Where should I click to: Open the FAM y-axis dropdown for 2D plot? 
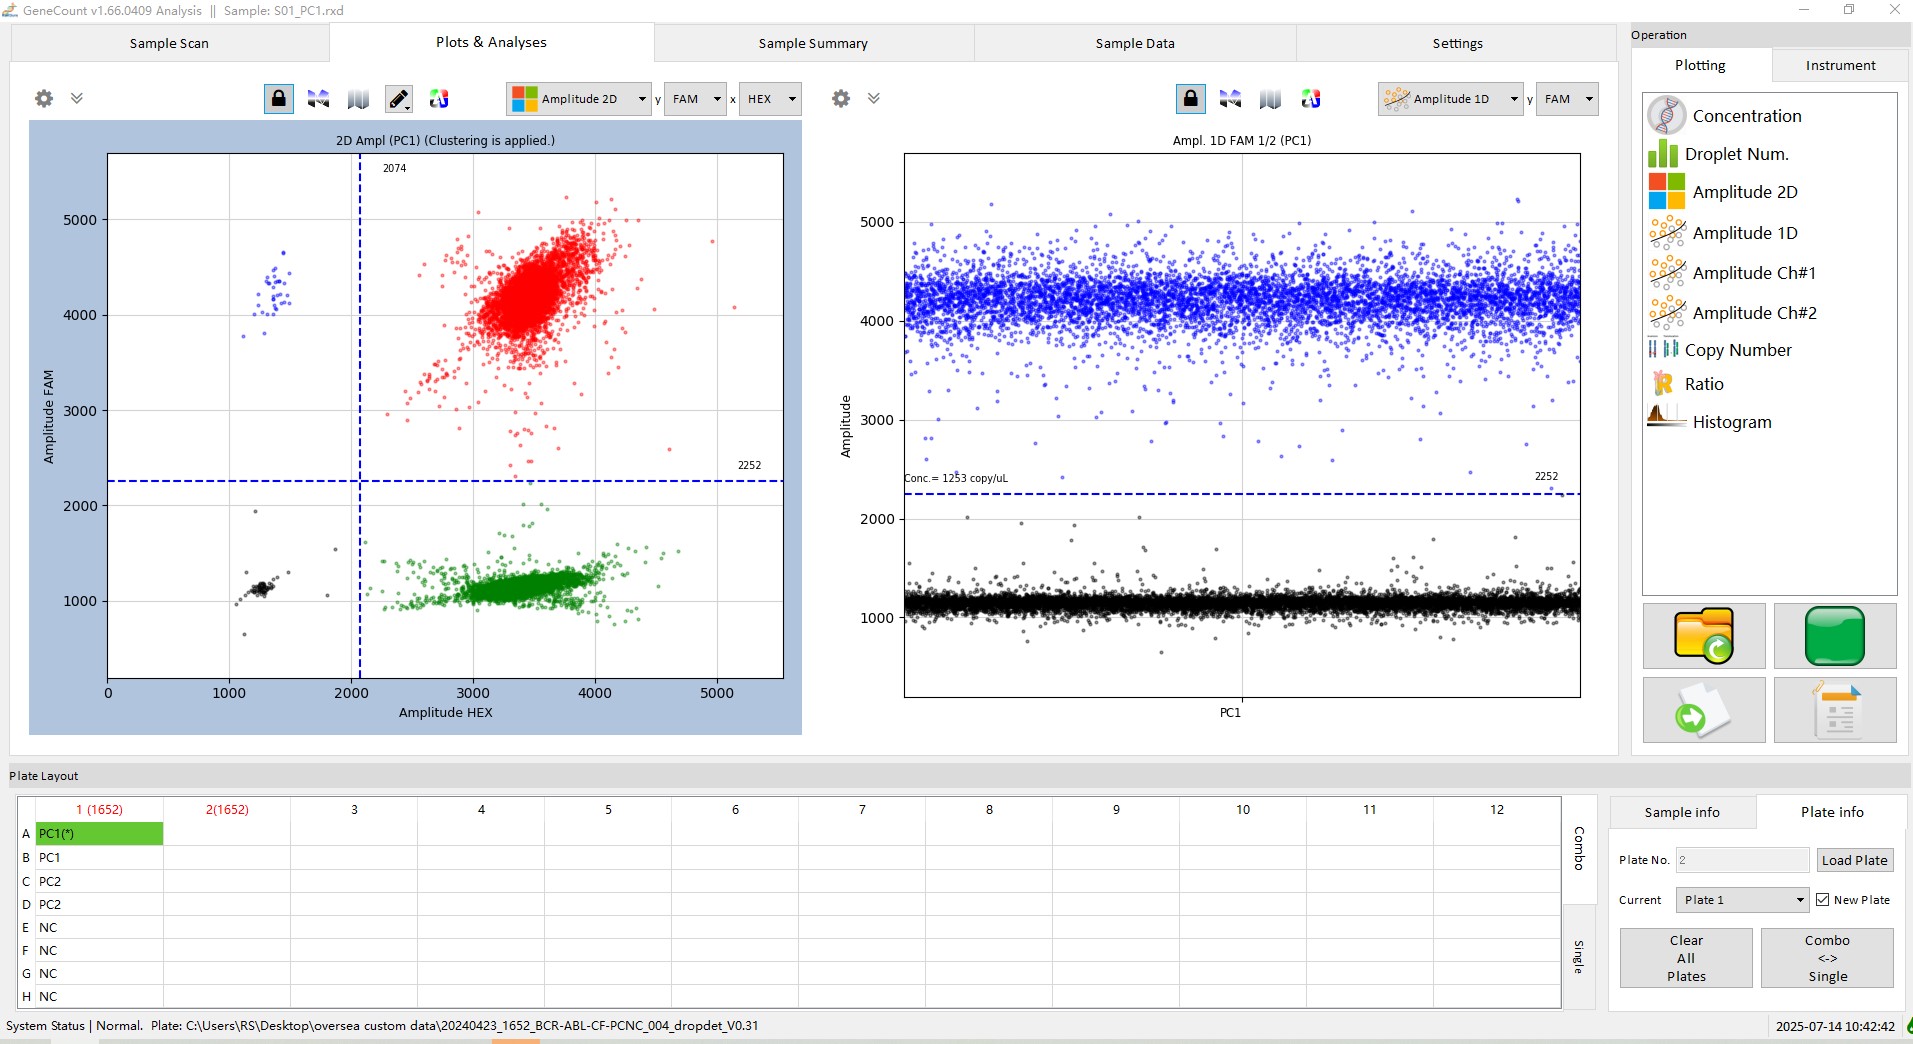(x=695, y=99)
